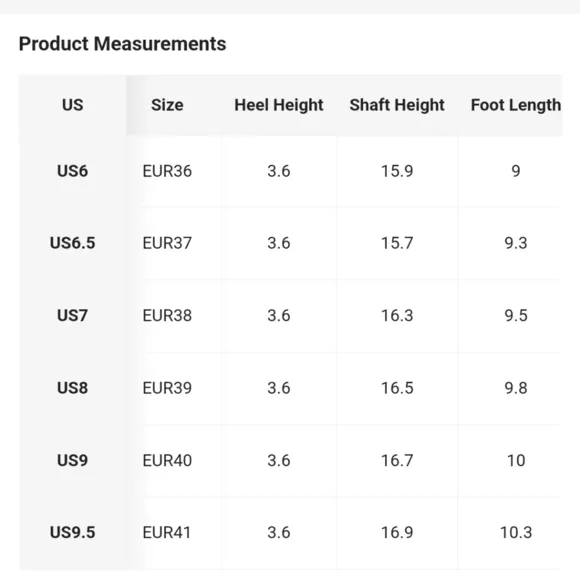580x580 pixels.
Task: Click the Size column header
Action: pos(167,105)
